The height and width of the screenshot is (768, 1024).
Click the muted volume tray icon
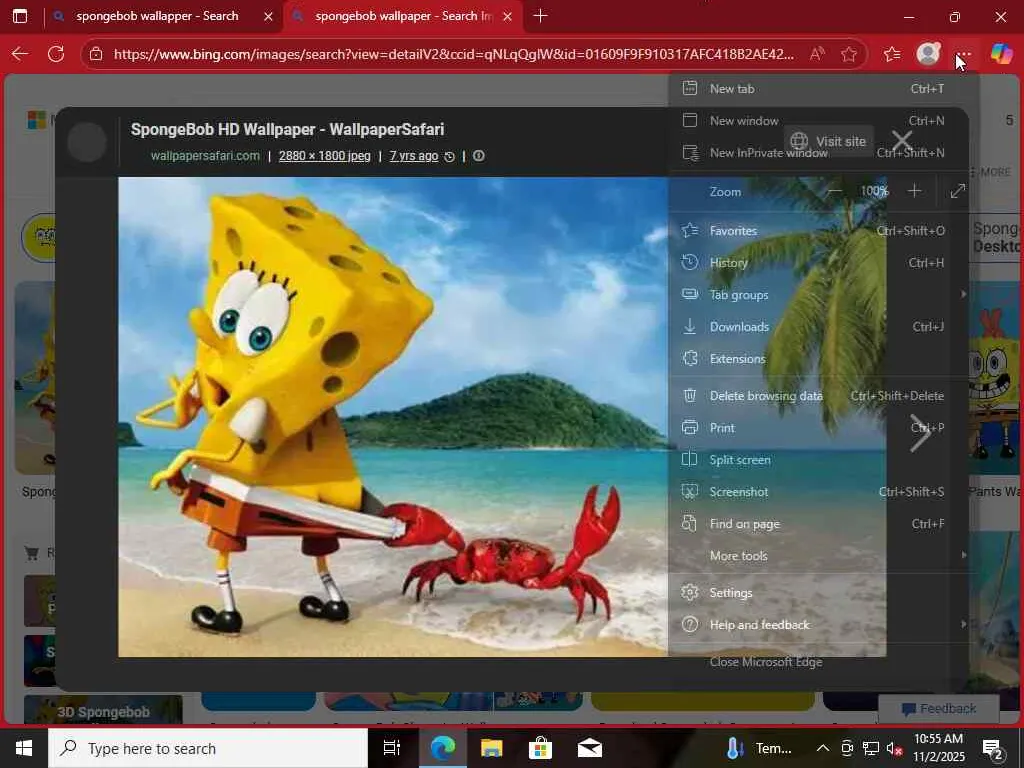pyautogui.click(x=895, y=748)
